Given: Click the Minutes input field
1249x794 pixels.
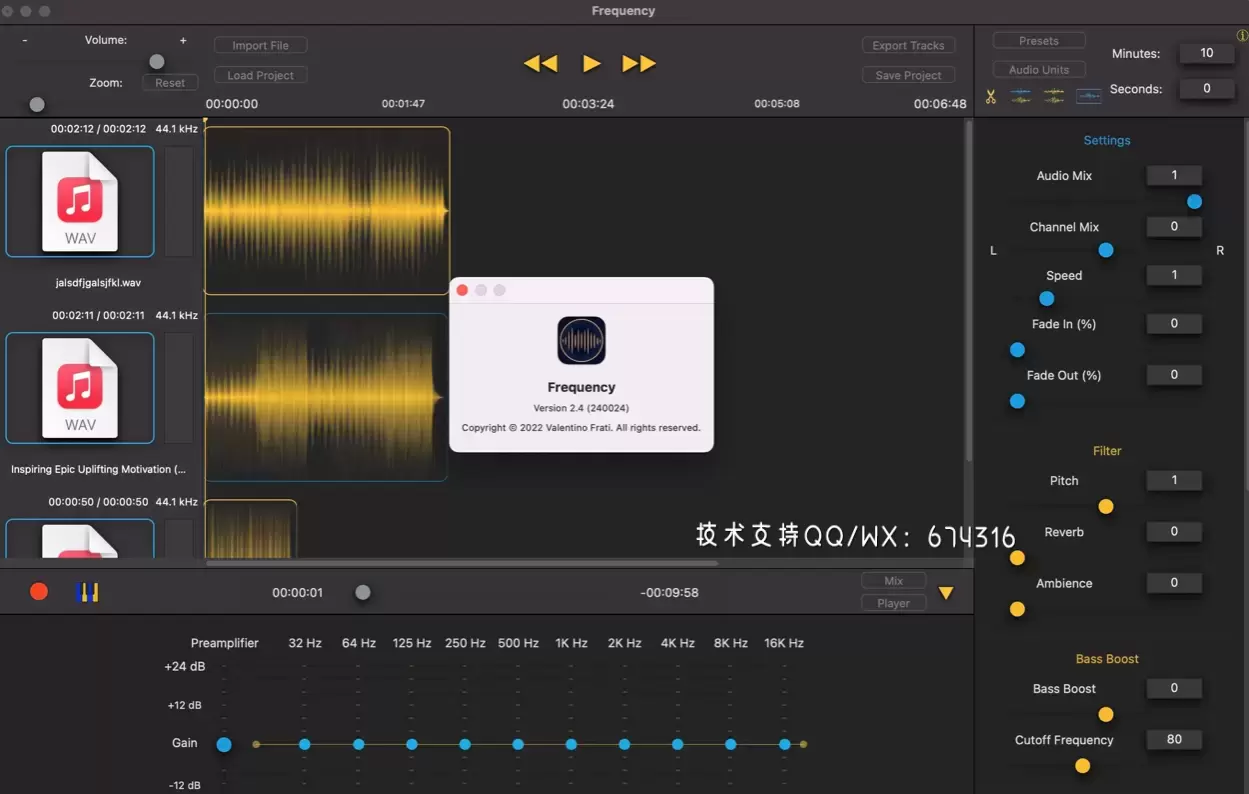Looking at the screenshot, I should point(1206,52).
